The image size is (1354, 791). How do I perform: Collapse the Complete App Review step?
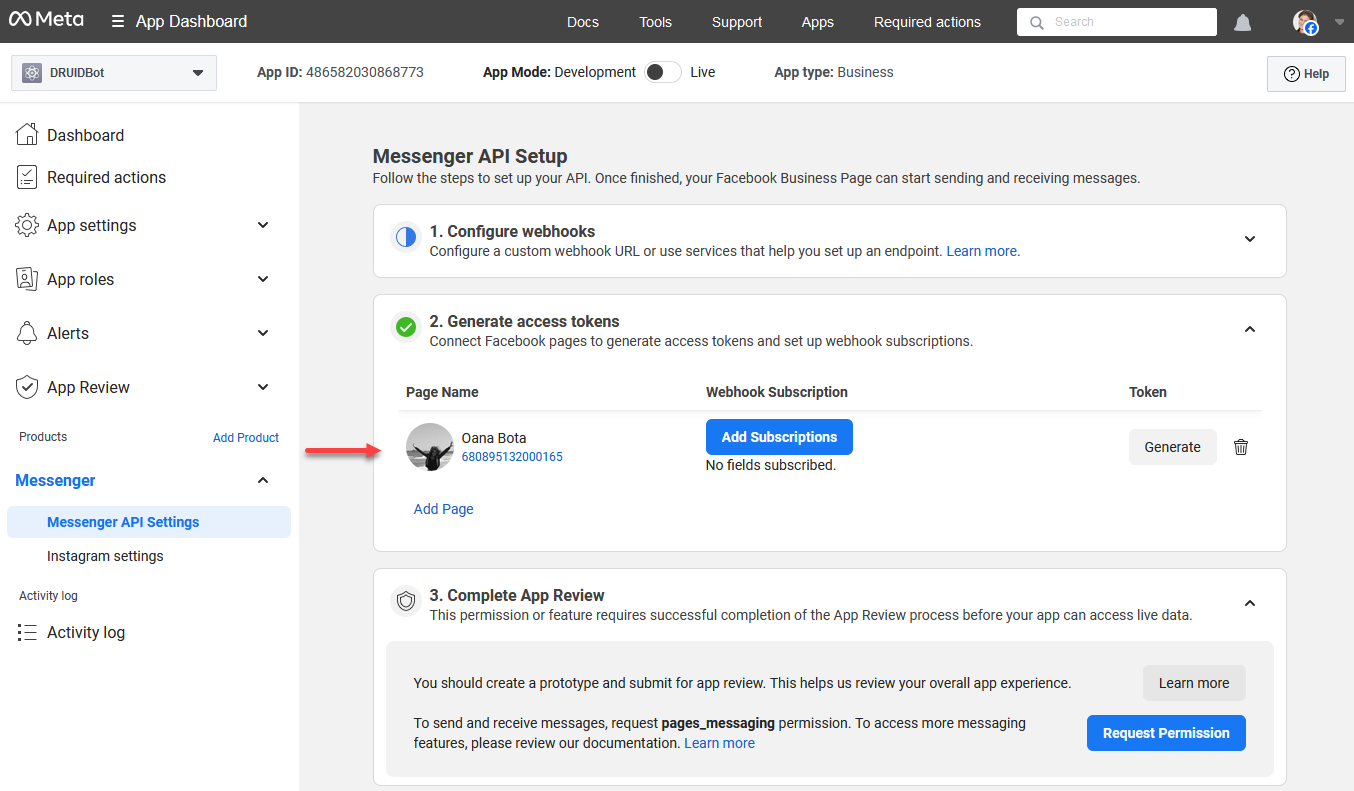click(x=1249, y=603)
